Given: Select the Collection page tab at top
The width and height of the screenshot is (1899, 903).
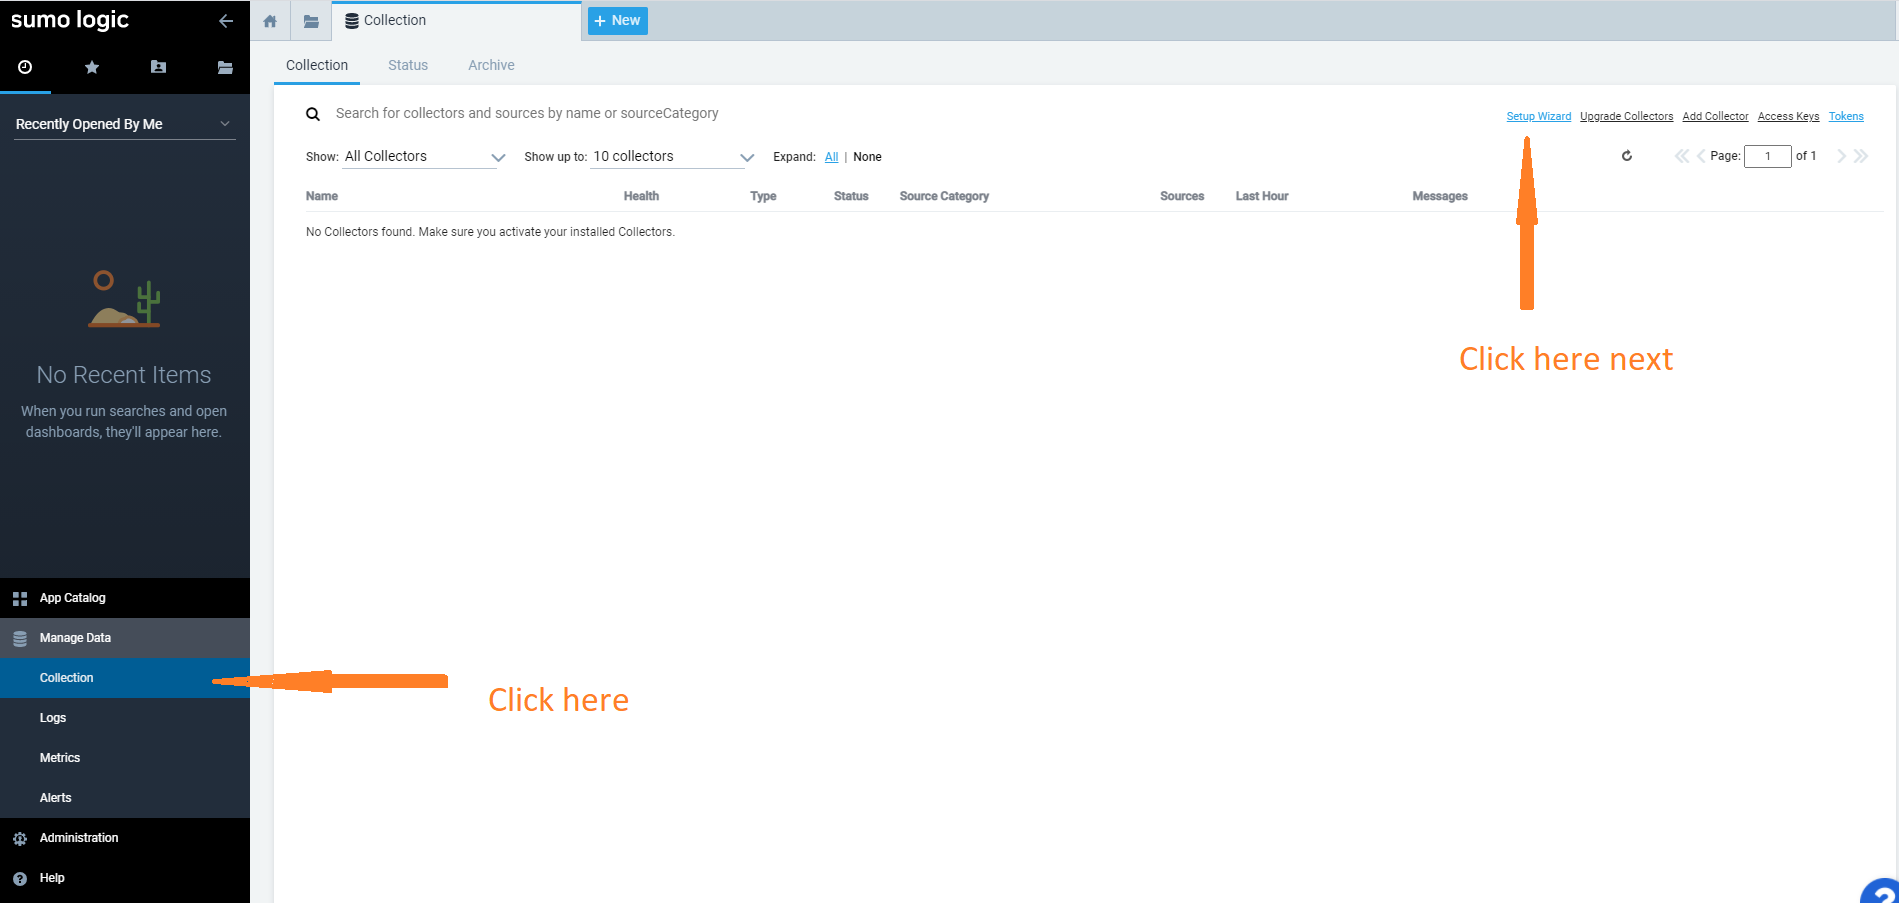Looking at the screenshot, I should click(x=457, y=21).
